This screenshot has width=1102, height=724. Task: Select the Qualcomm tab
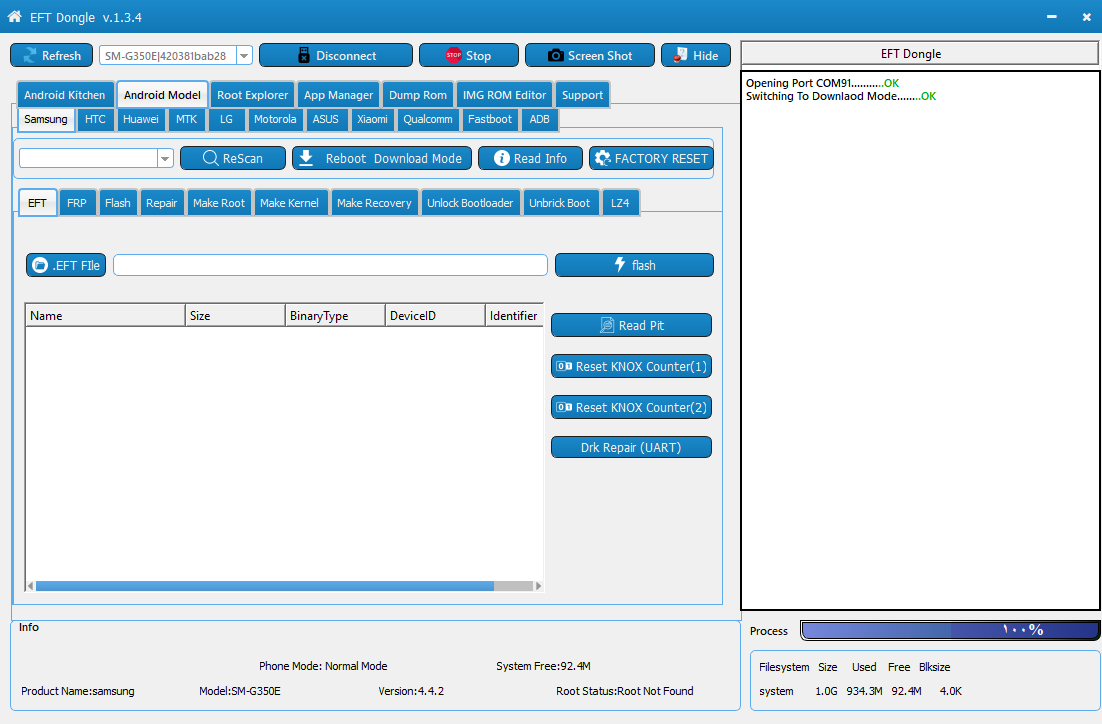427,119
